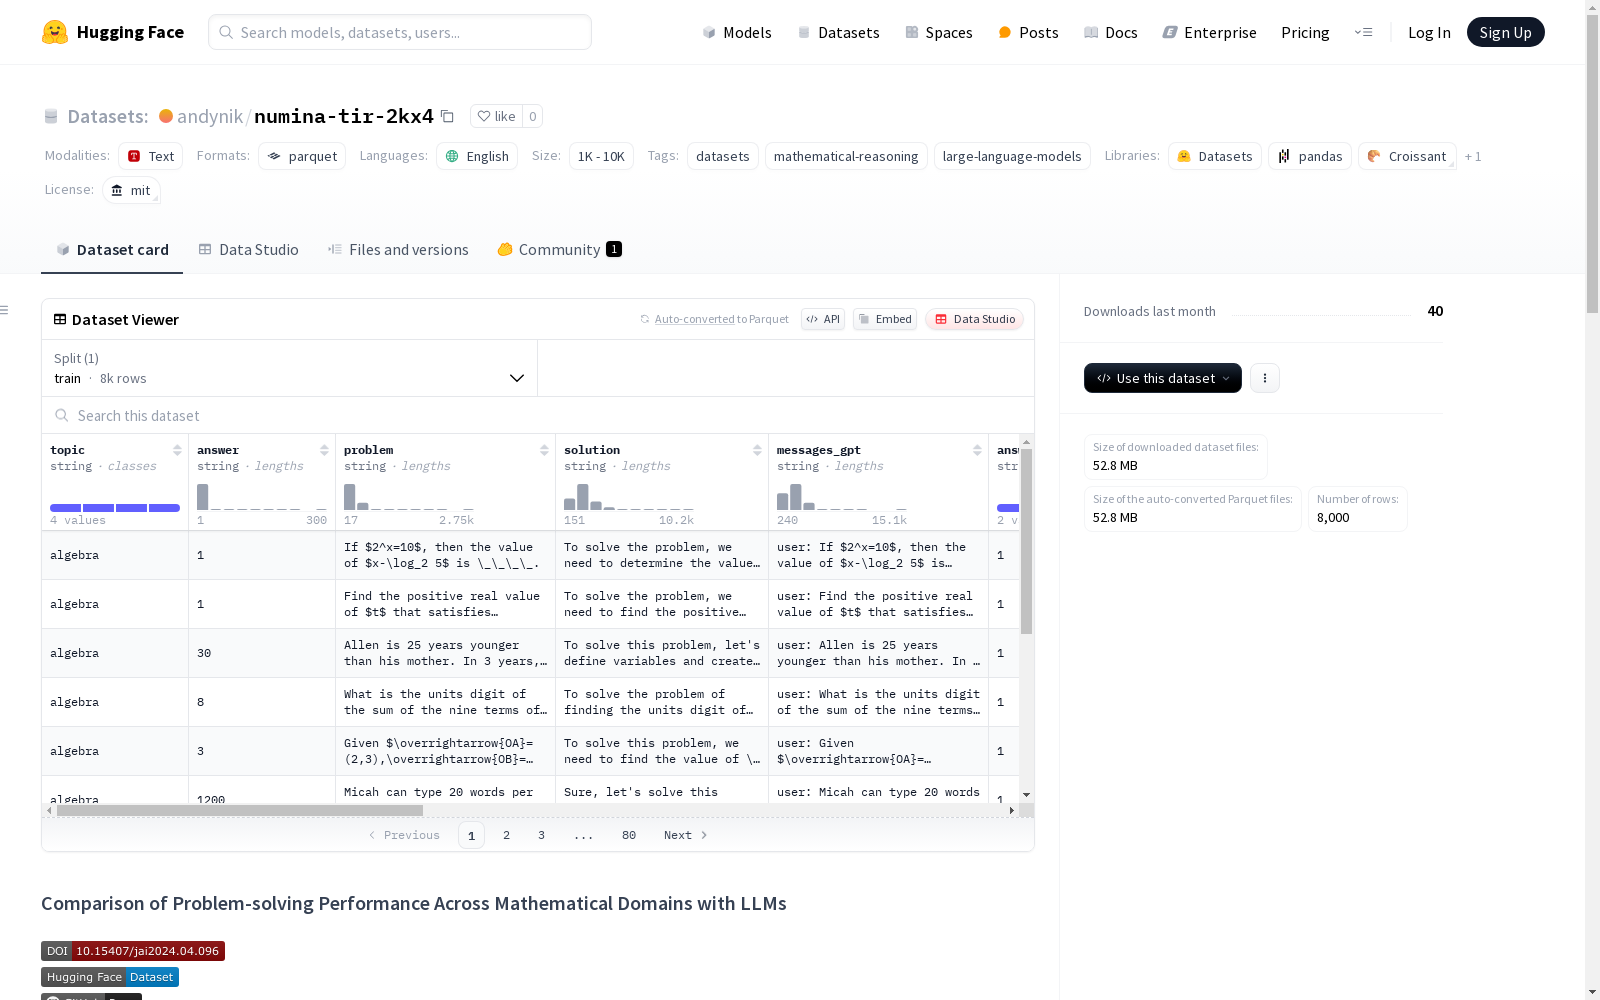1600x1000 pixels.
Task: Click the large-language-models tag
Action: [x=1012, y=156]
